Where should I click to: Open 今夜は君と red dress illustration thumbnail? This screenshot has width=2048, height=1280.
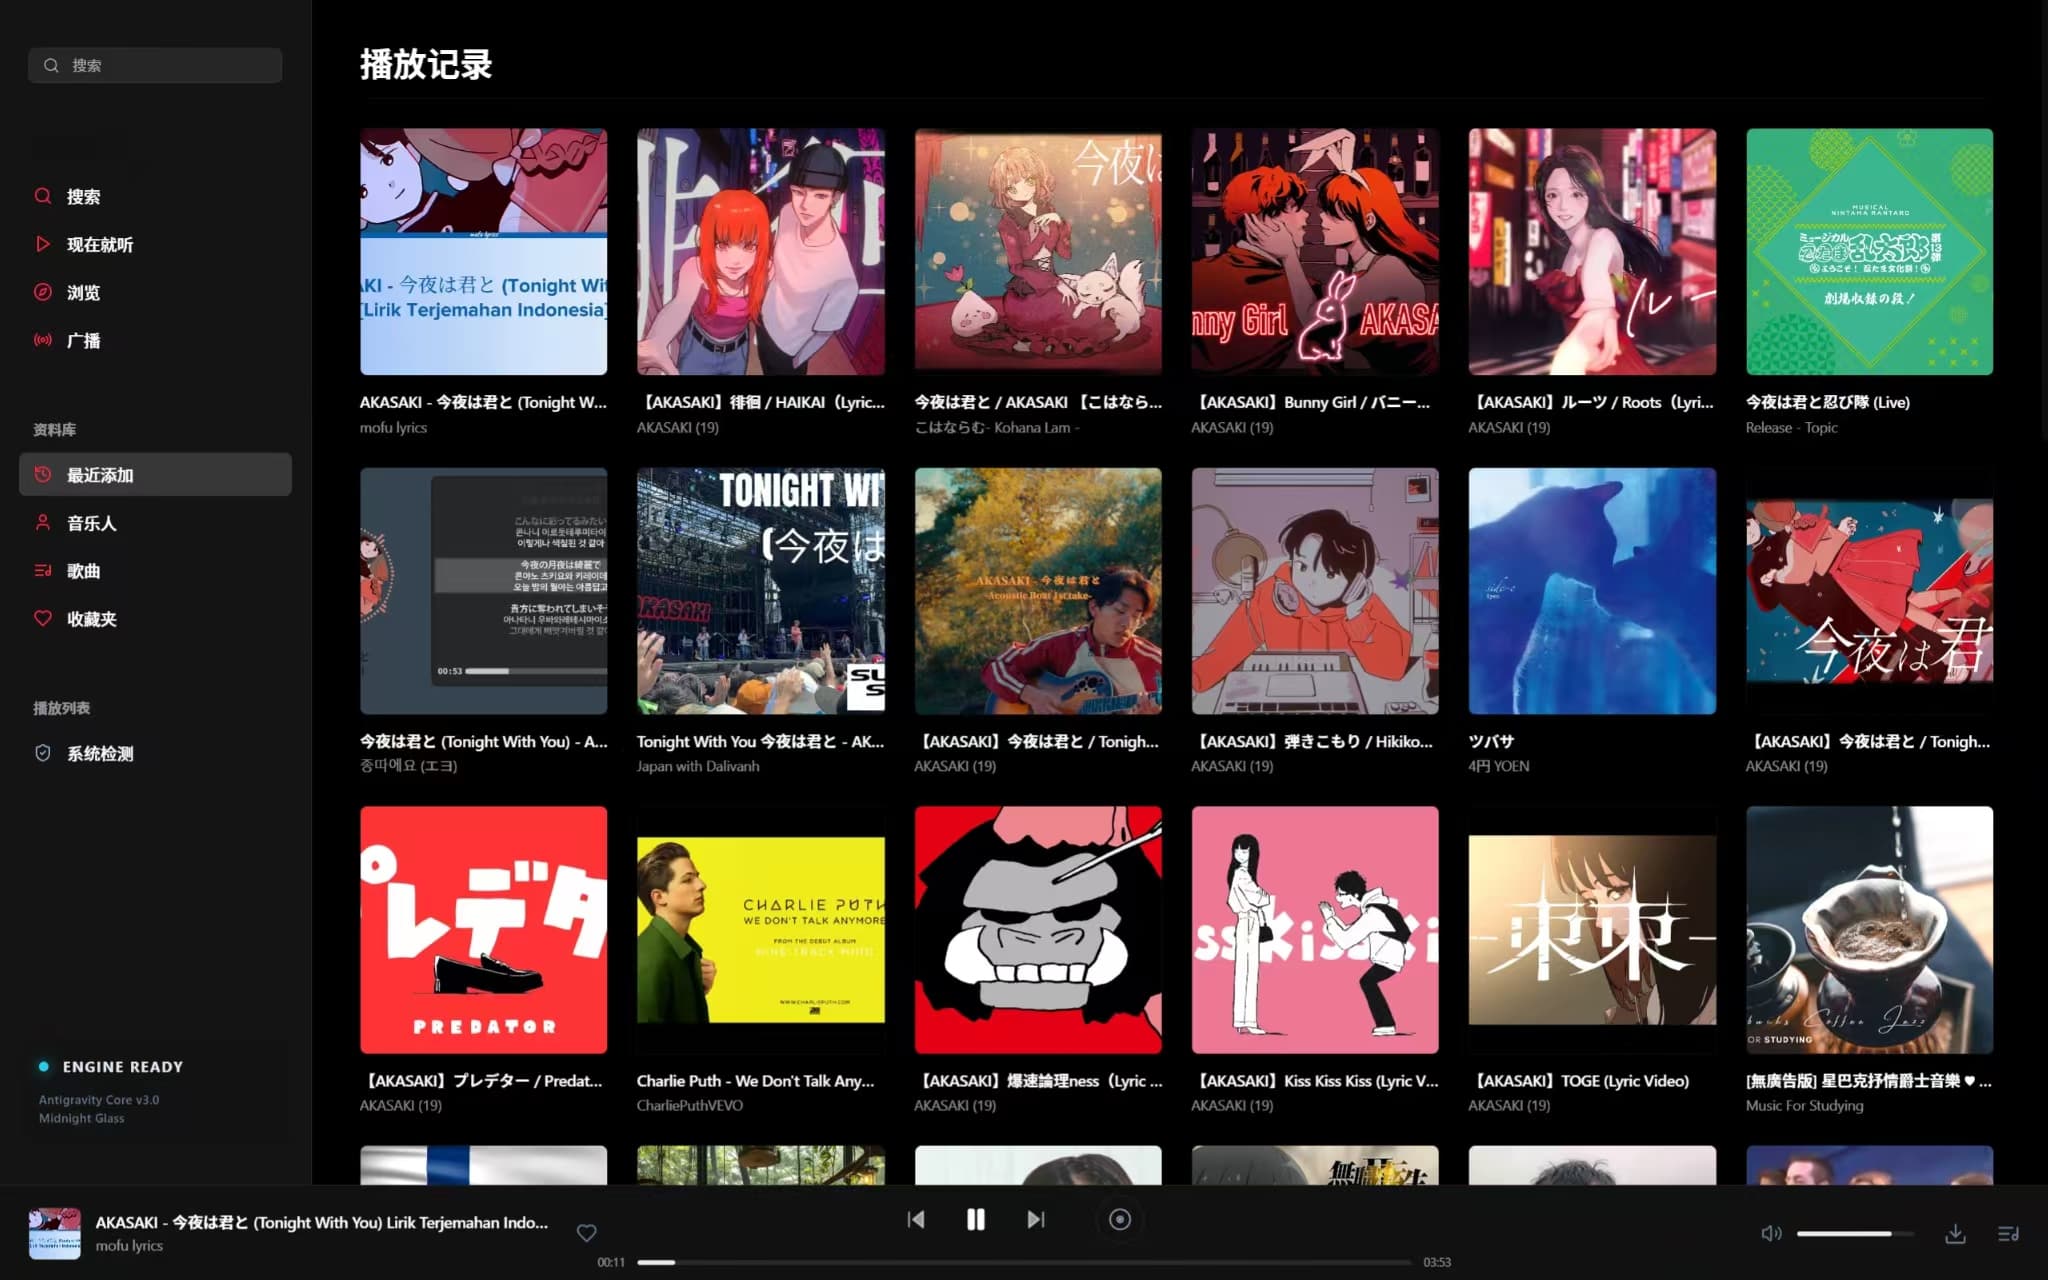1869,590
